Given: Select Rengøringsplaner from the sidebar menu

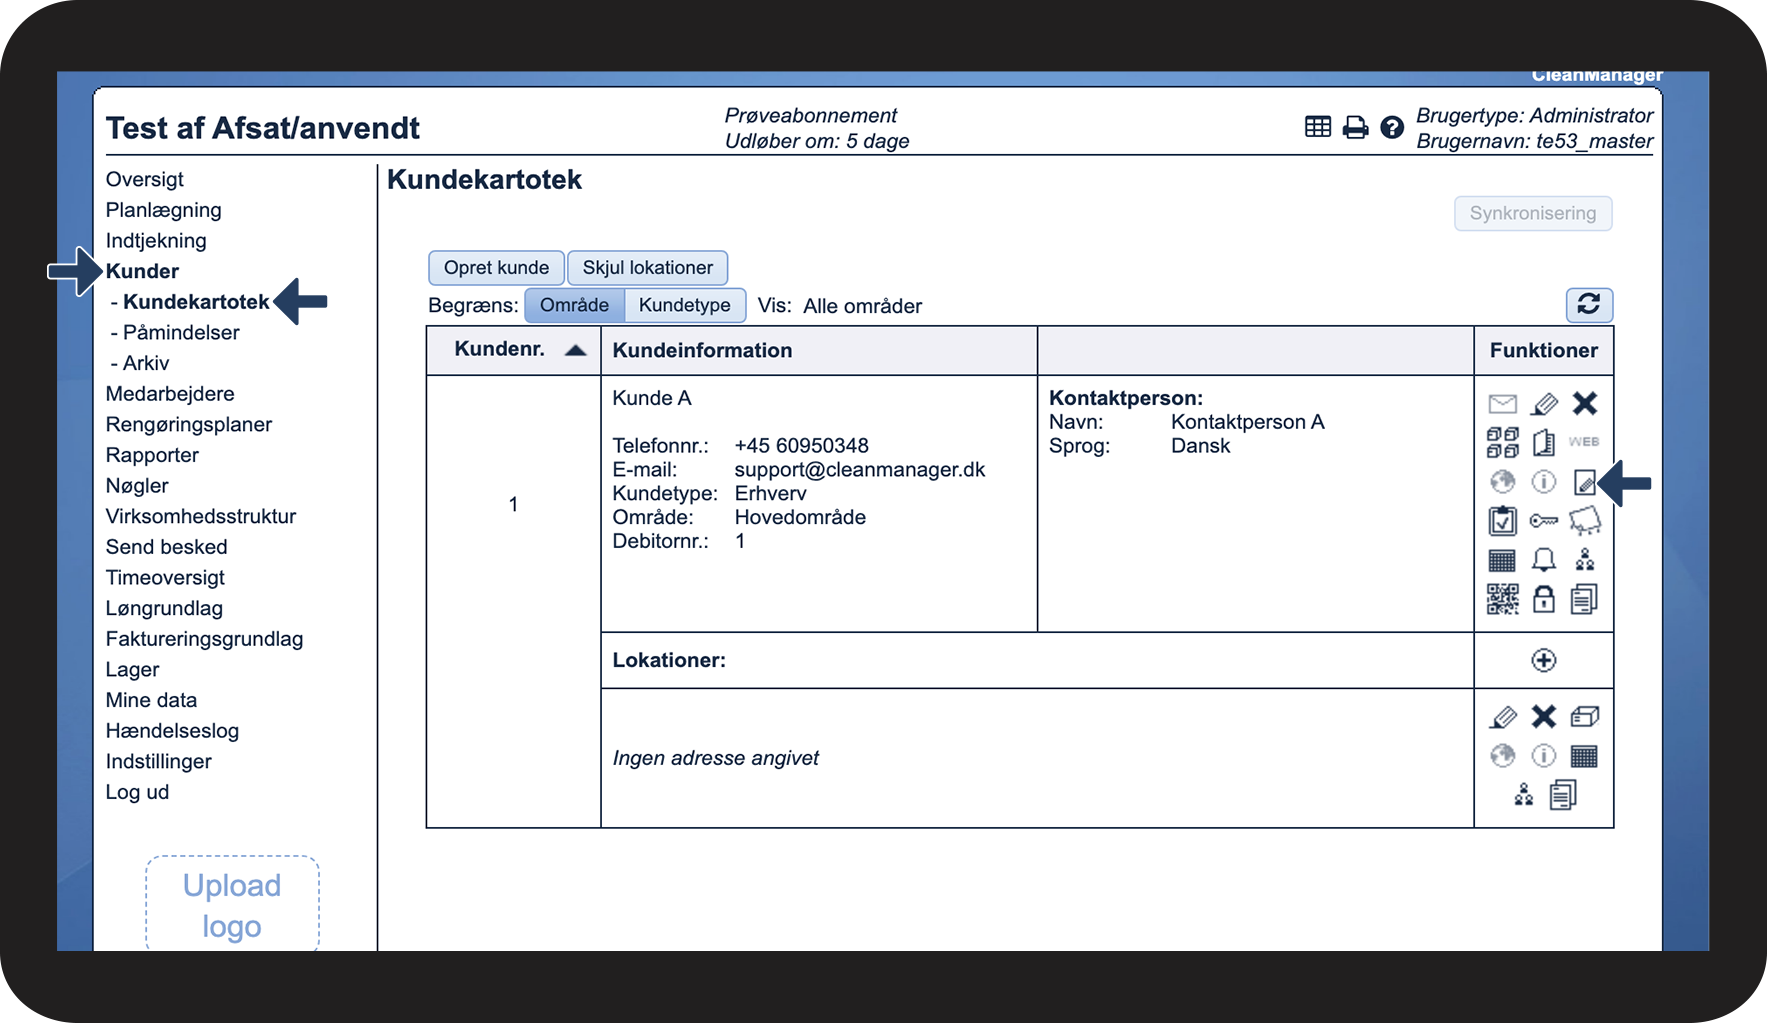Looking at the screenshot, I should point(188,424).
